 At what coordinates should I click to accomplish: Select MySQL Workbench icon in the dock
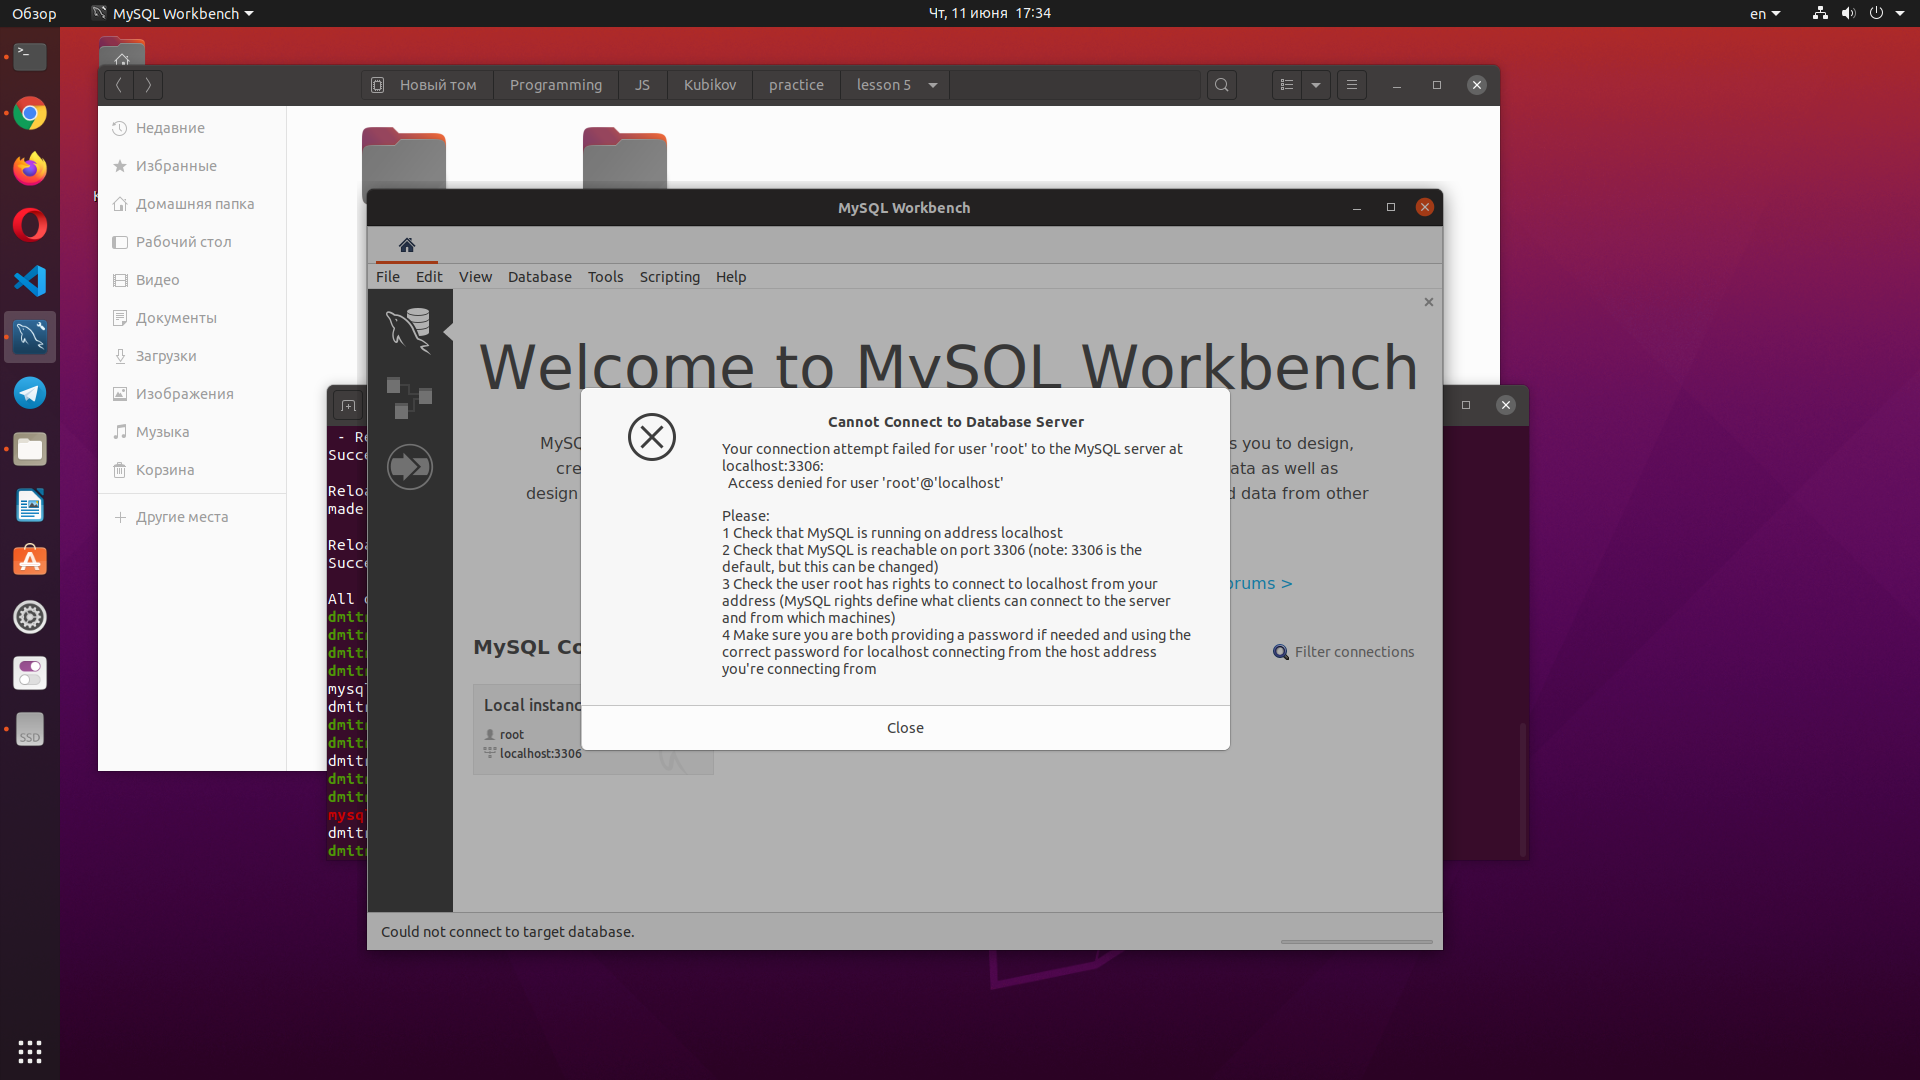pos(30,337)
